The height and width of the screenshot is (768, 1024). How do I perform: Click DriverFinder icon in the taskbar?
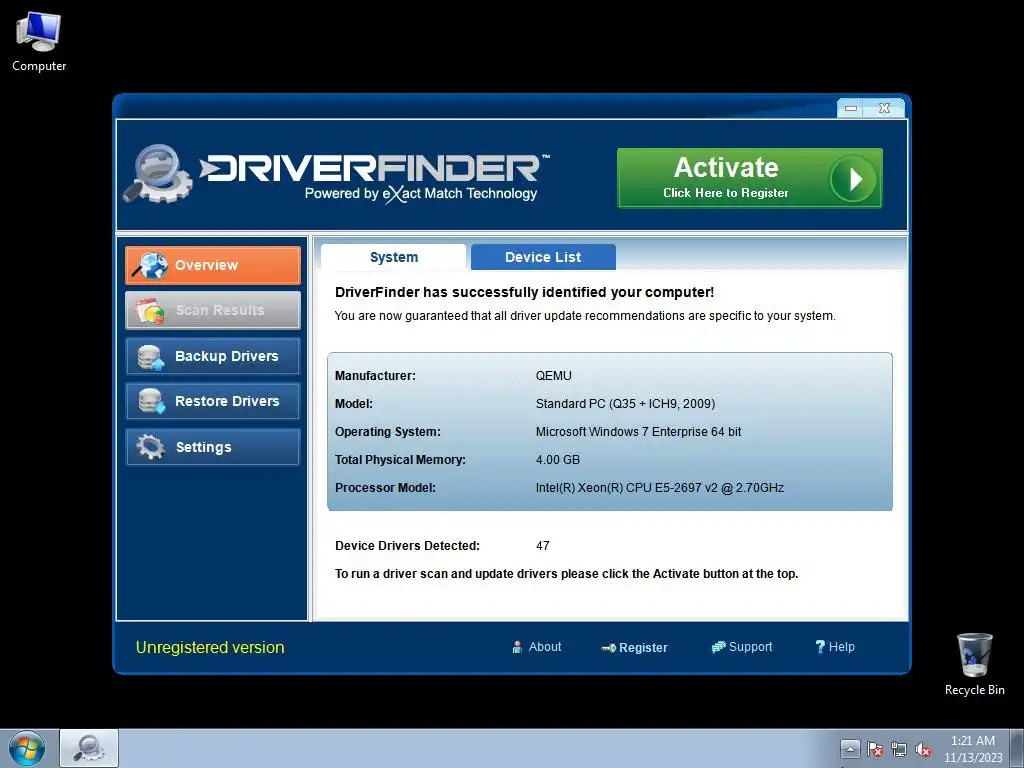89,748
